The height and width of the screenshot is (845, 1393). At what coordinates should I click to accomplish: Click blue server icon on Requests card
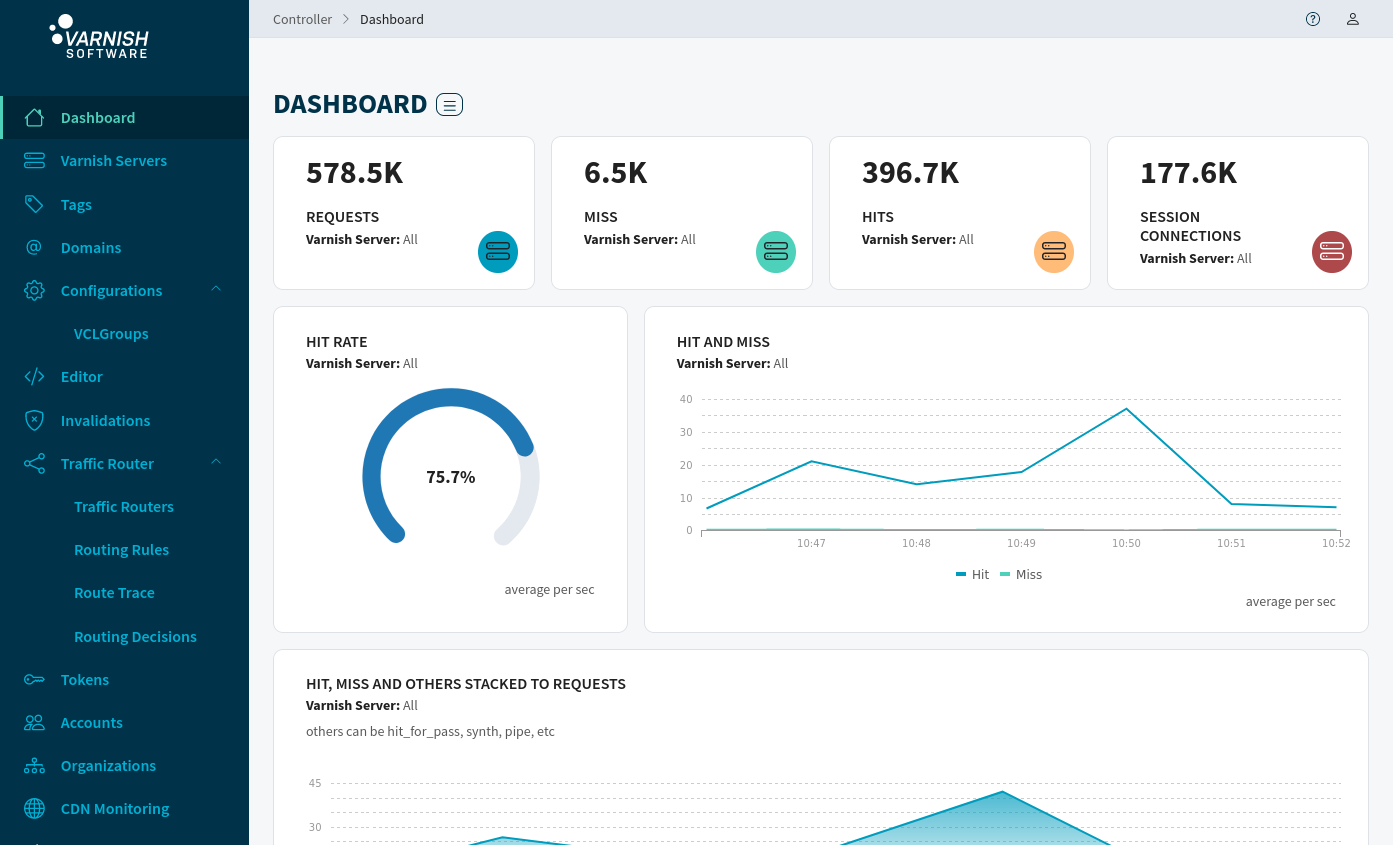tap(498, 252)
